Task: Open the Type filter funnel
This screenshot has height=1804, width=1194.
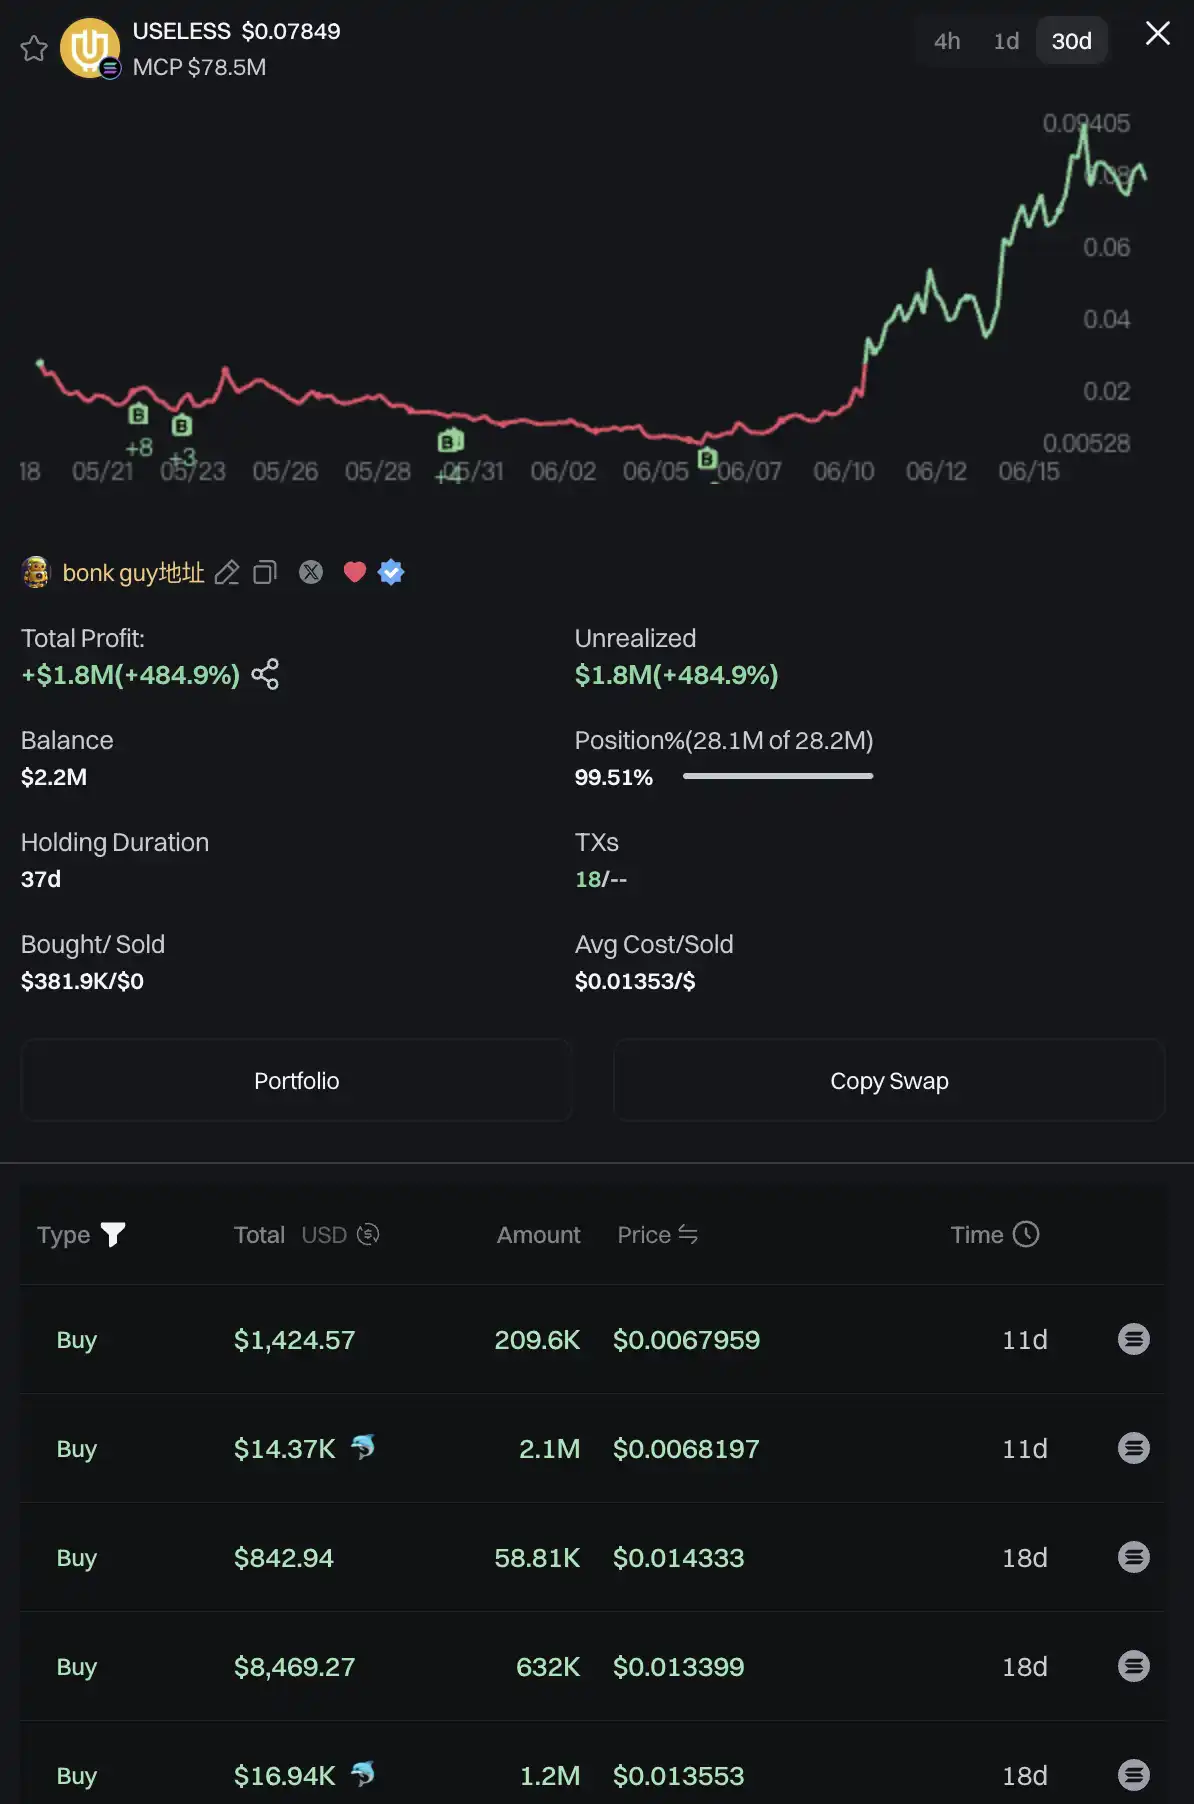Action: click(x=113, y=1235)
